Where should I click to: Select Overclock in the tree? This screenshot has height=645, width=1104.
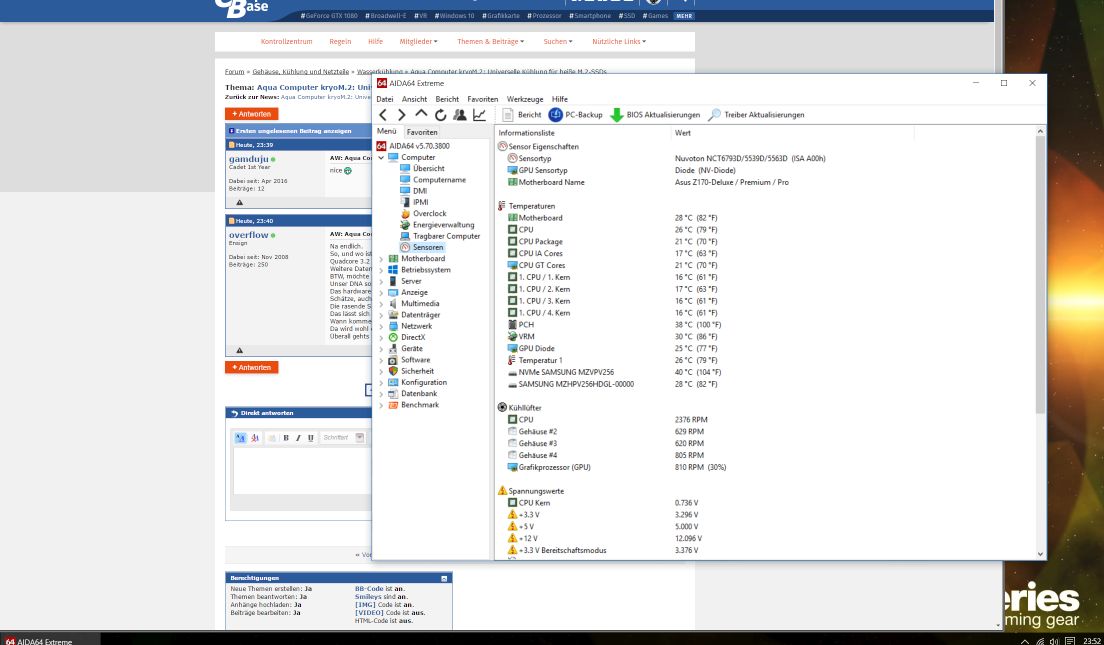click(x=429, y=214)
